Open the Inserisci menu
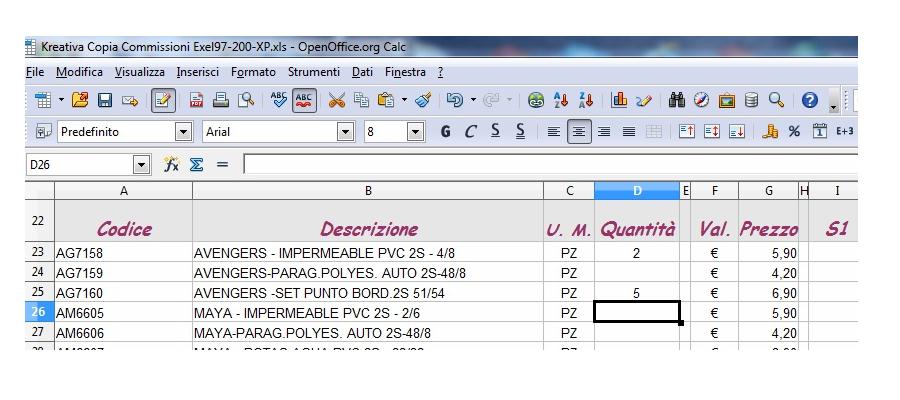The height and width of the screenshot is (400, 900). click(x=198, y=72)
